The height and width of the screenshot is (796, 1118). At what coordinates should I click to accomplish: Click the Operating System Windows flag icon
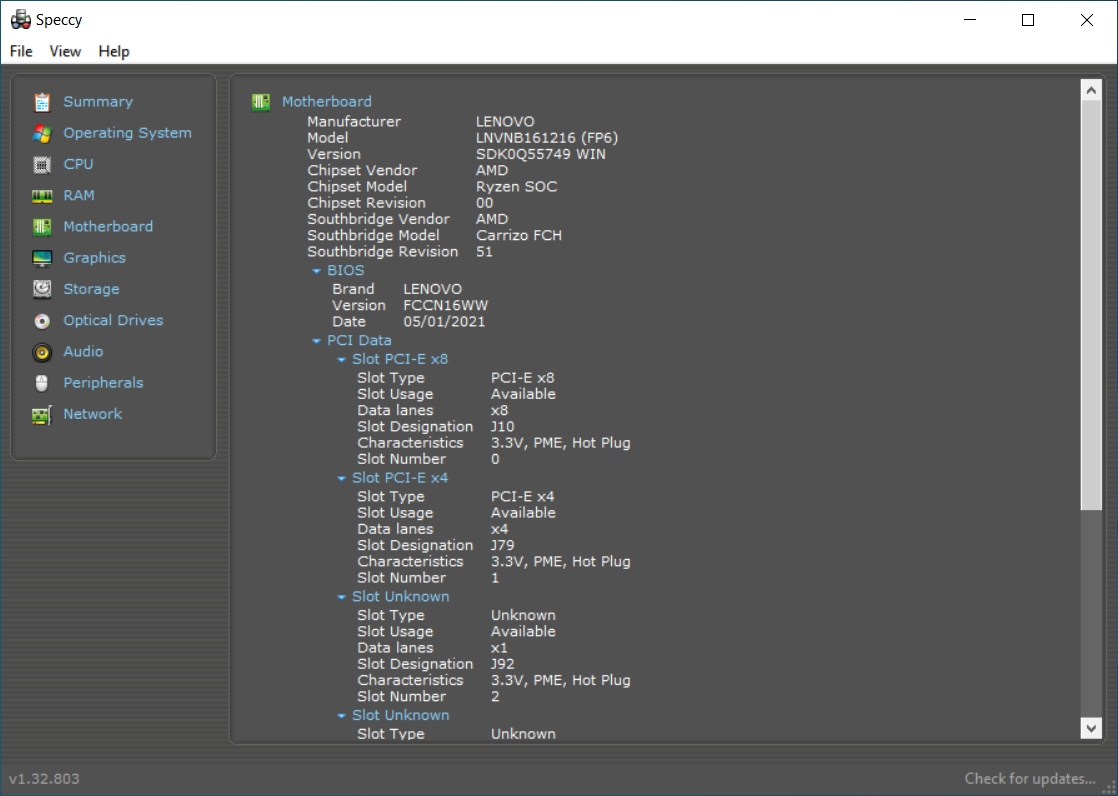(x=42, y=133)
